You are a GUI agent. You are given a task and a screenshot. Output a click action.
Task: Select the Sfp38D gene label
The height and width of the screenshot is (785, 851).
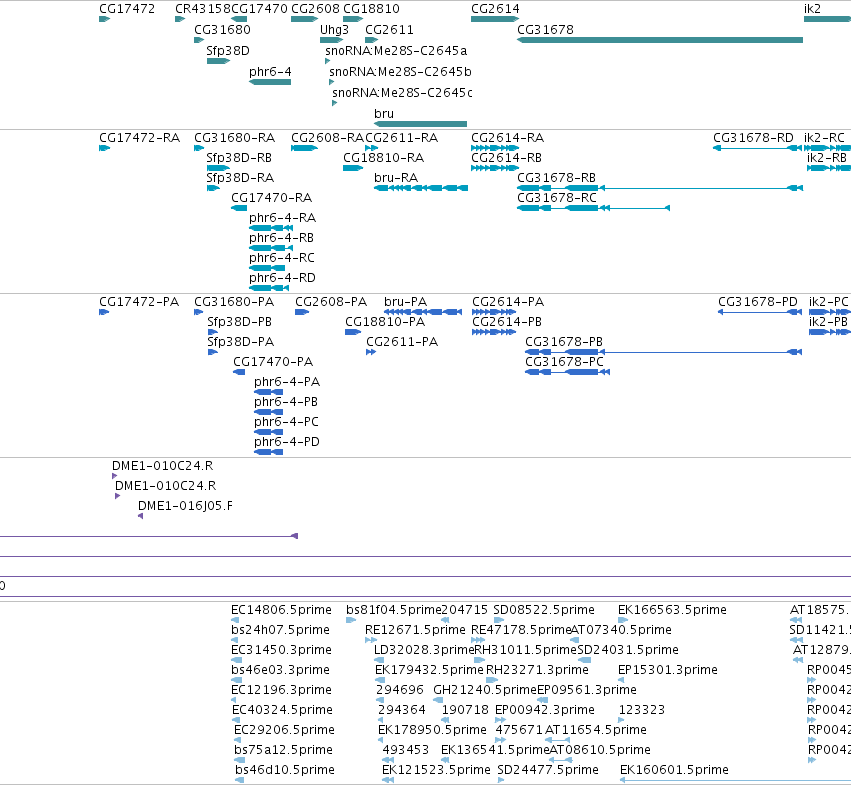[228, 50]
